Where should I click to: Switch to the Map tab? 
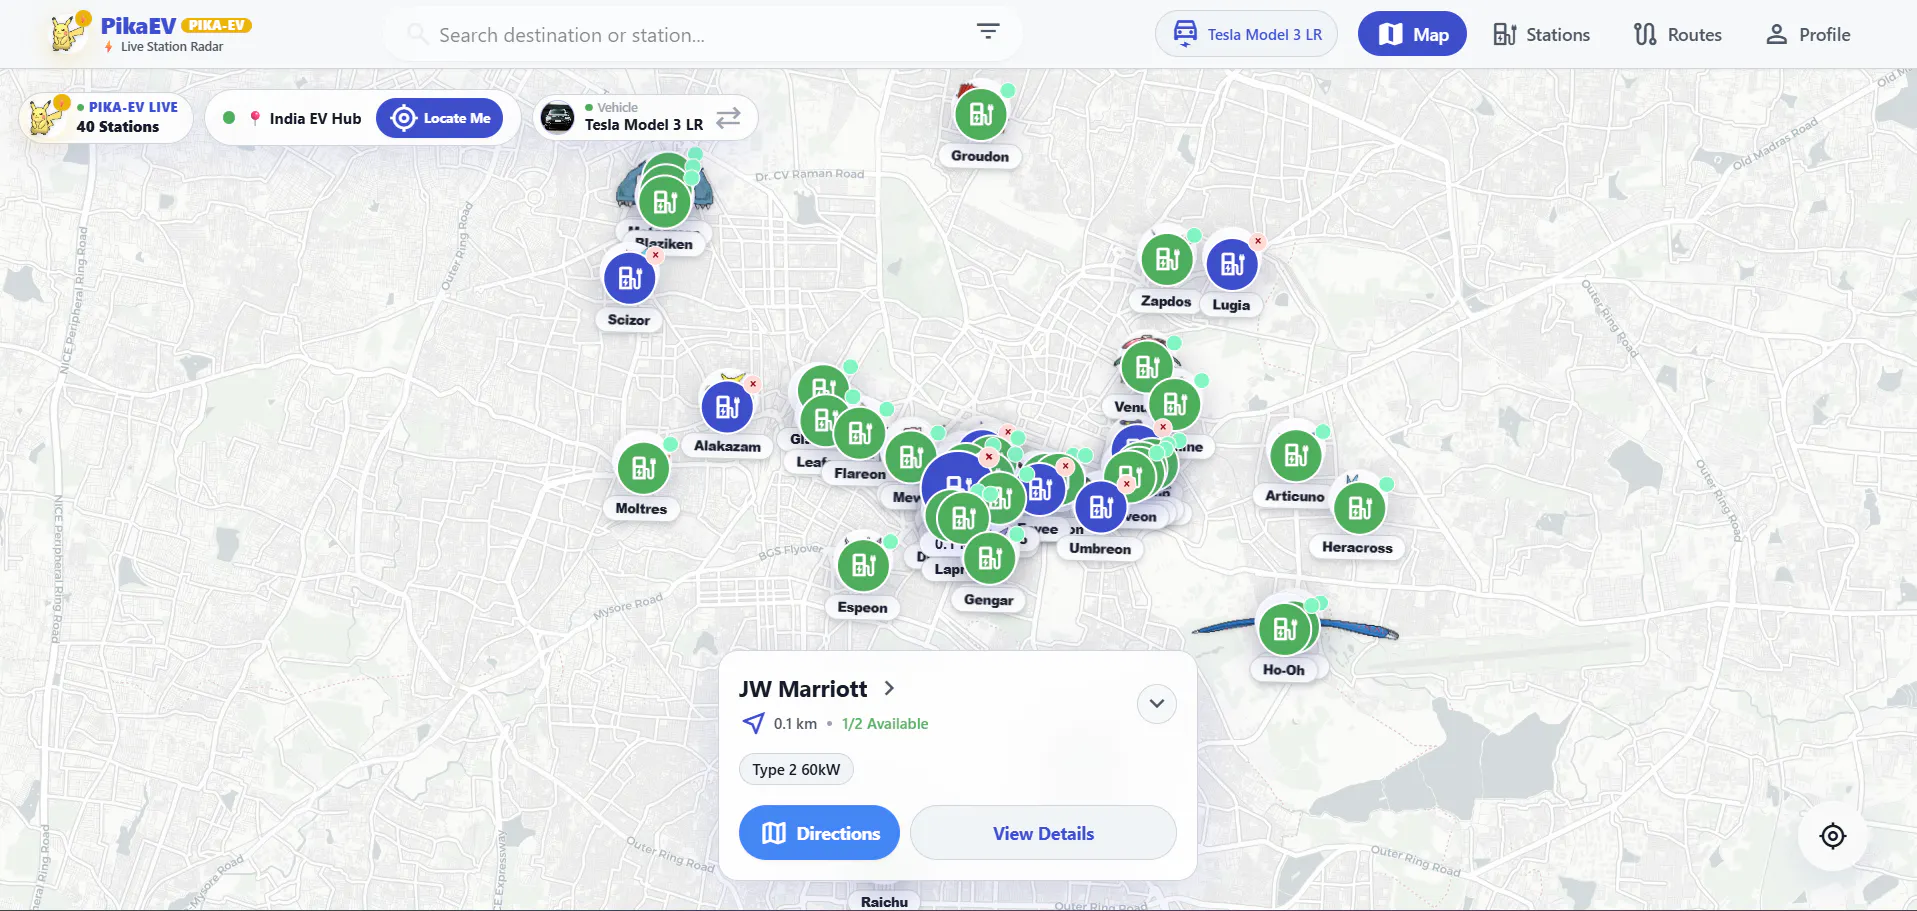click(x=1412, y=34)
